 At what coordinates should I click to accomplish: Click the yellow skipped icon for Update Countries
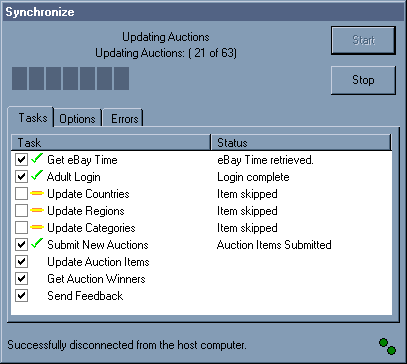pos(37,193)
